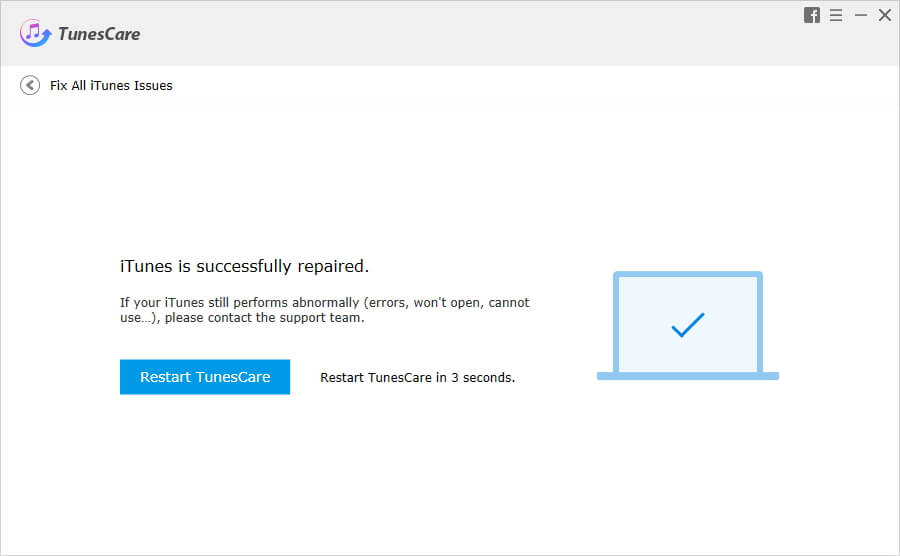Click the laptop checkmark illustration
The height and width of the screenshot is (556, 900).
[x=688, y=325]
